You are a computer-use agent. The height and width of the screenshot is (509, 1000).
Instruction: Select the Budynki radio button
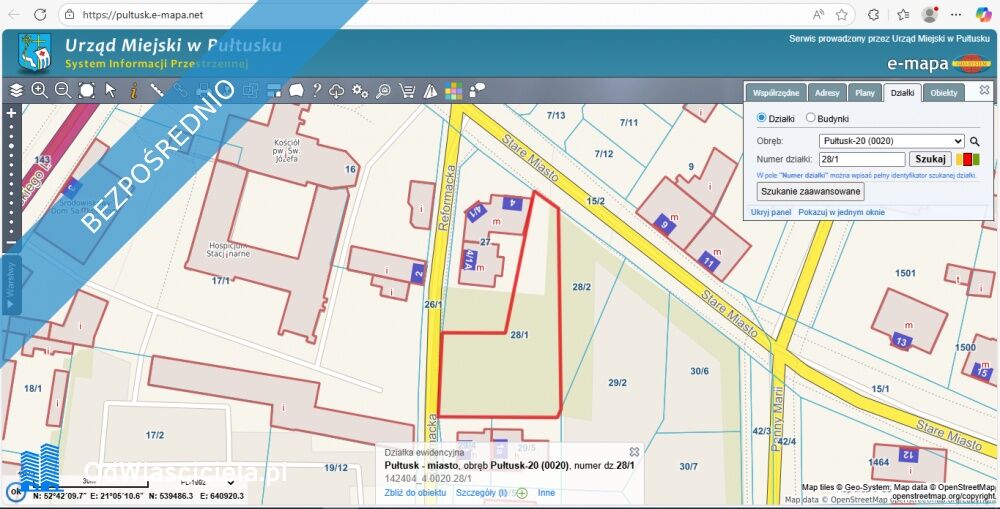point(811,118)
